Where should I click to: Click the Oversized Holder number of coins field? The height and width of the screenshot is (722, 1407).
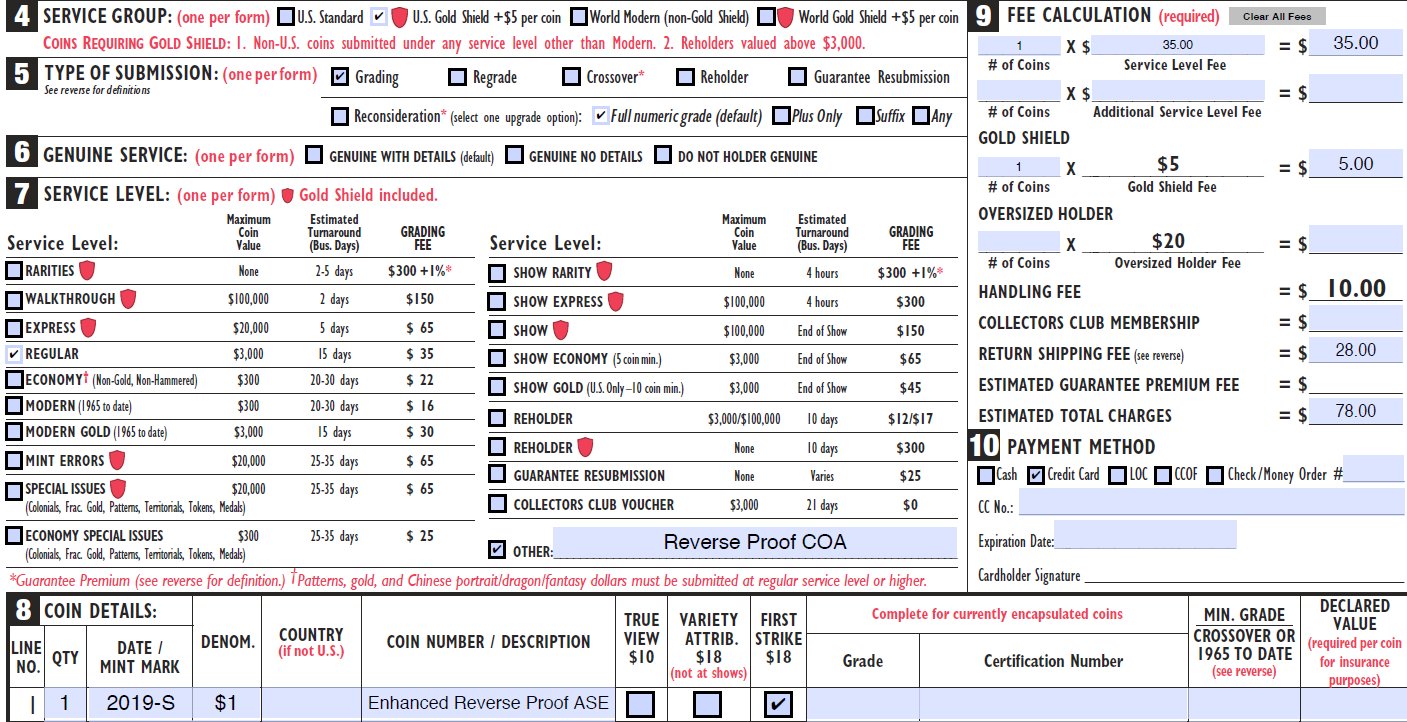1019,242
